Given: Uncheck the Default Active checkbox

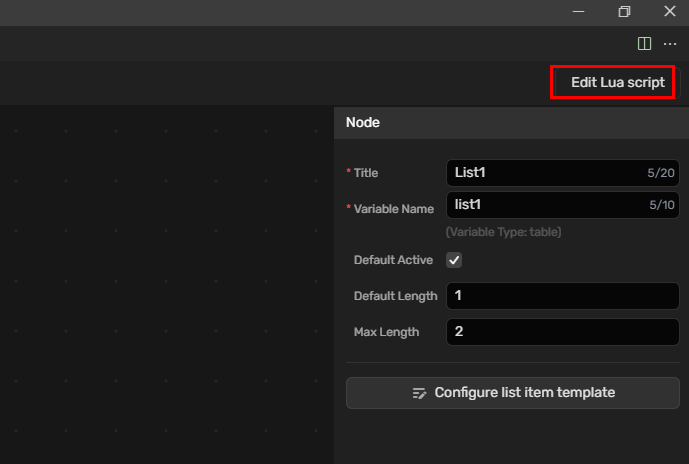Looking at the screenshot, I should pyautogui.click(x=454, y=260).
